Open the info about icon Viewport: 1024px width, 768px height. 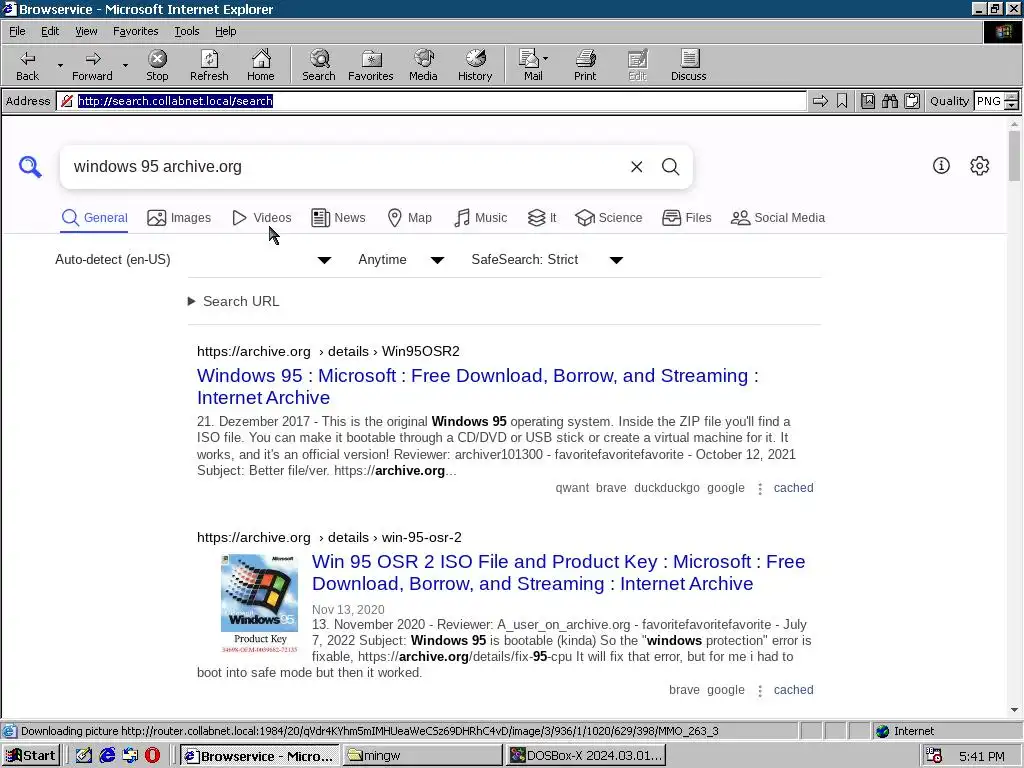(x=941, y=166)
